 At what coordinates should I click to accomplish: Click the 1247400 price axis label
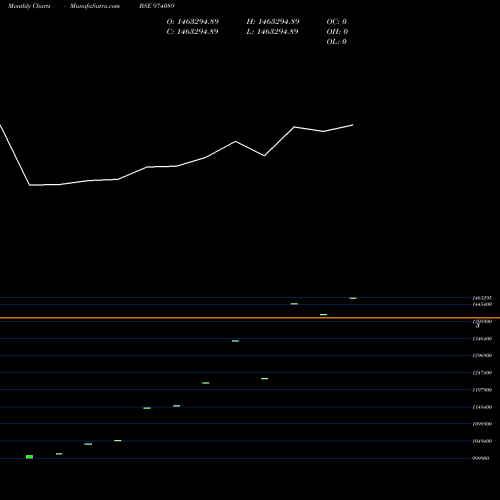(x=482, y=373)
